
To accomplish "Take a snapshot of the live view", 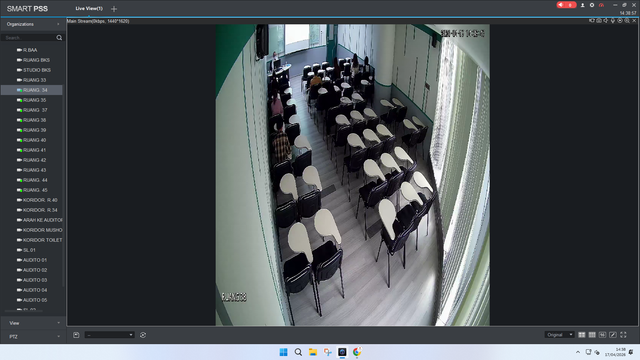I will pos(599,20).
